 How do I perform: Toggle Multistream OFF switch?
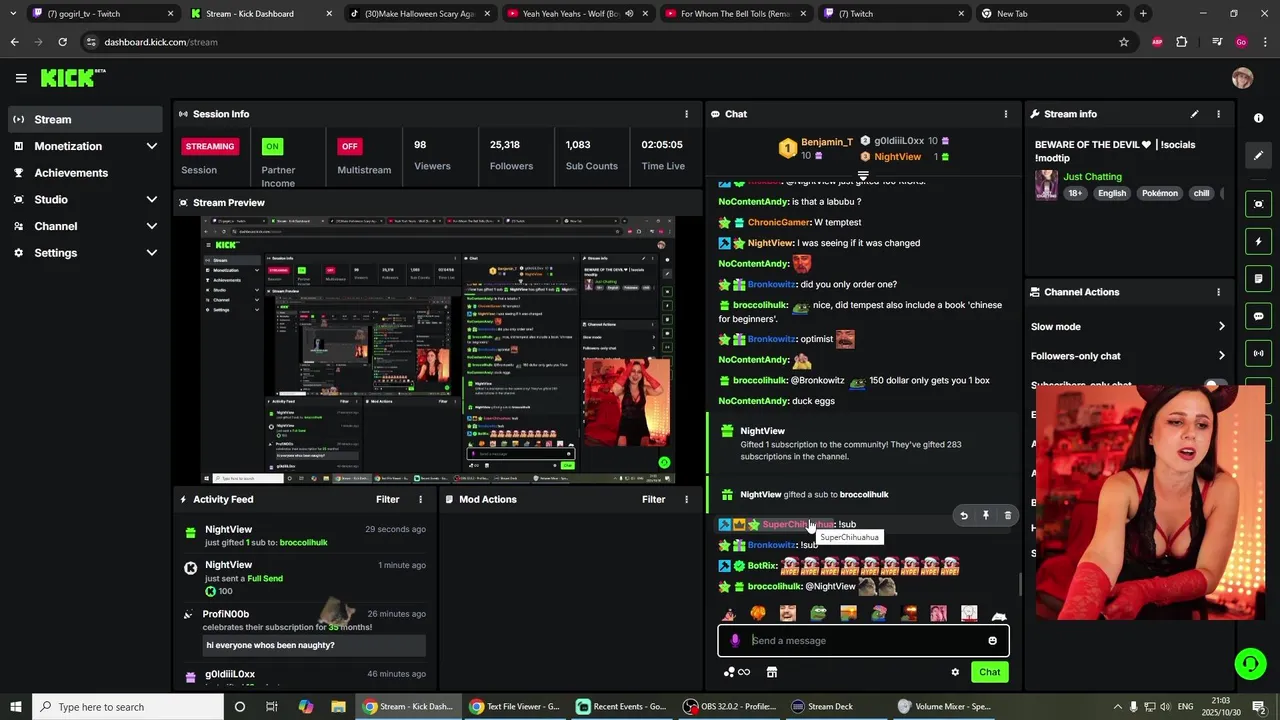click(349, 146)
